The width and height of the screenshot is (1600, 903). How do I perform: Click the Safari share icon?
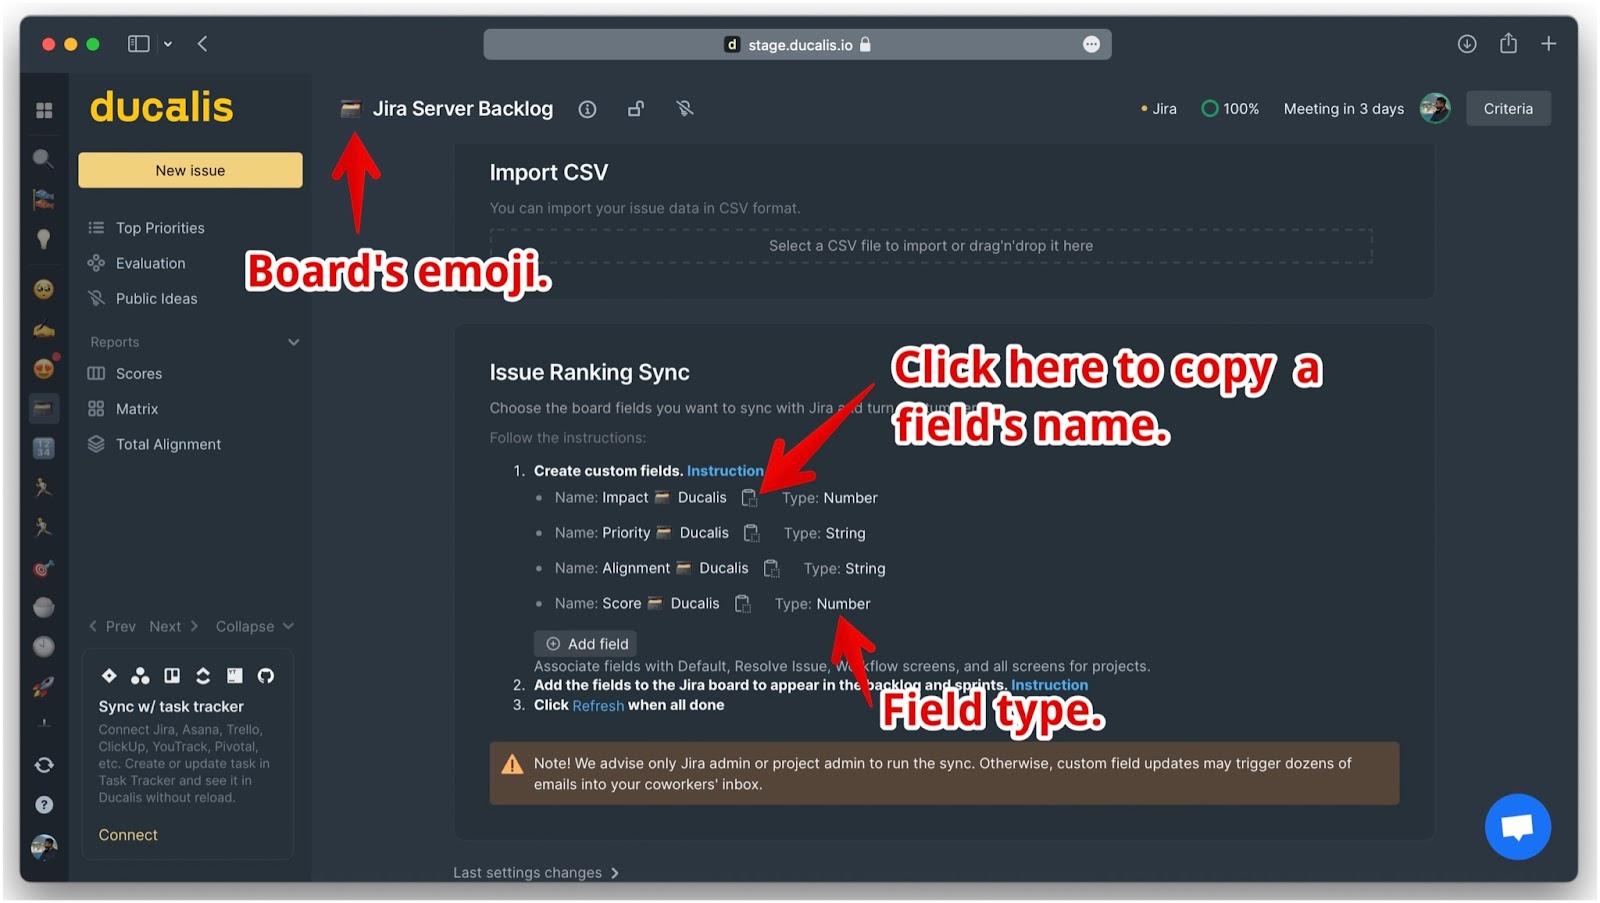(x=1508, y=43)
